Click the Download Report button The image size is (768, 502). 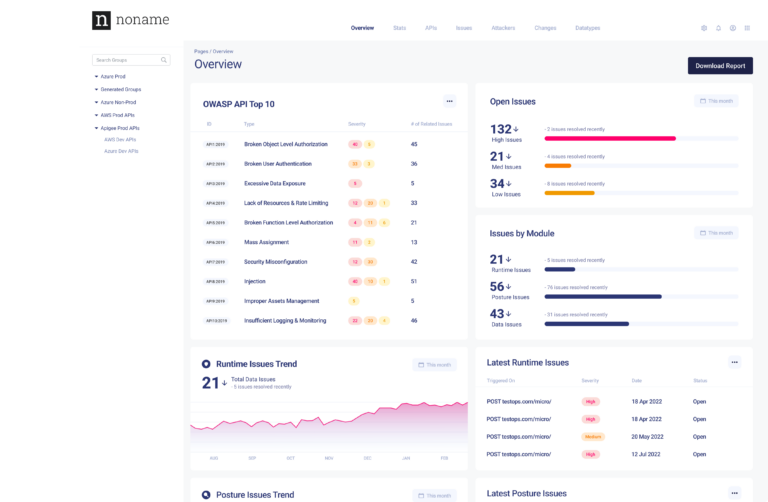point(720,65)
